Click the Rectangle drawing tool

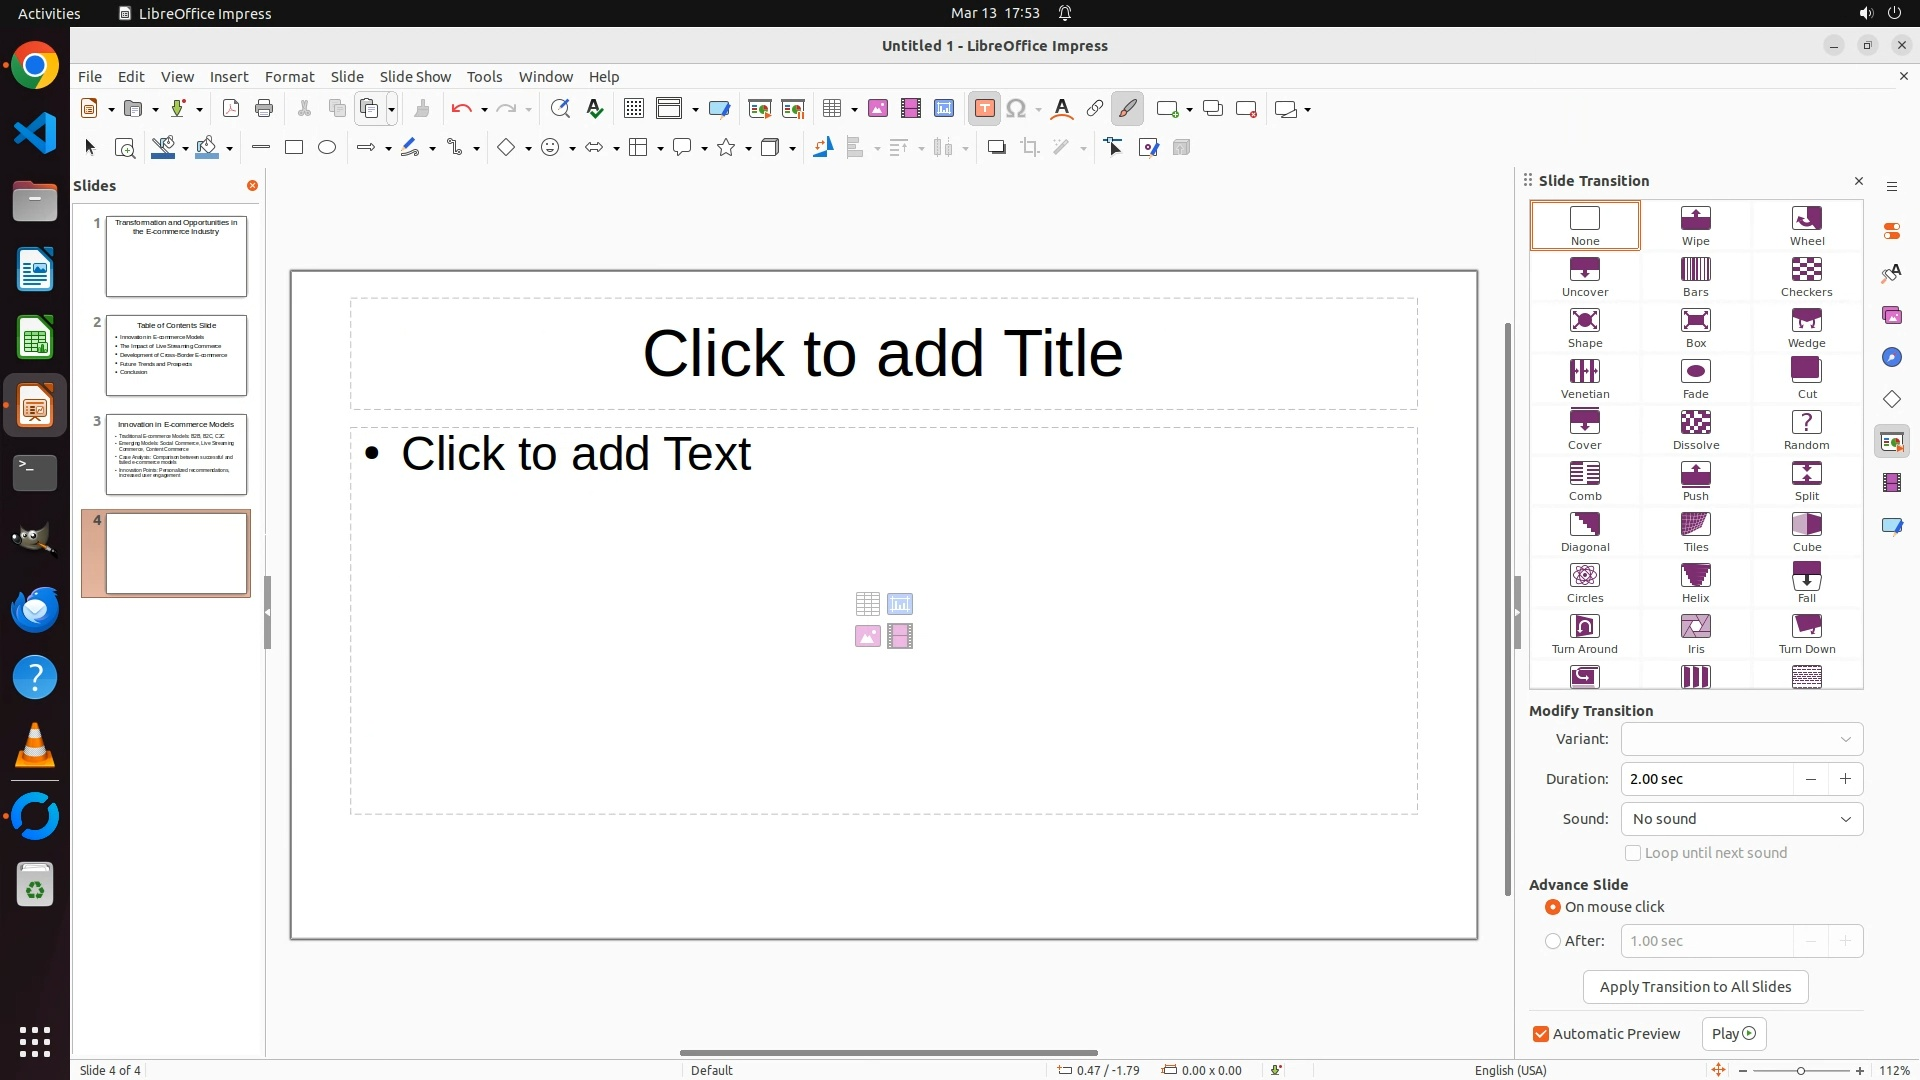[x=294, y=148]
